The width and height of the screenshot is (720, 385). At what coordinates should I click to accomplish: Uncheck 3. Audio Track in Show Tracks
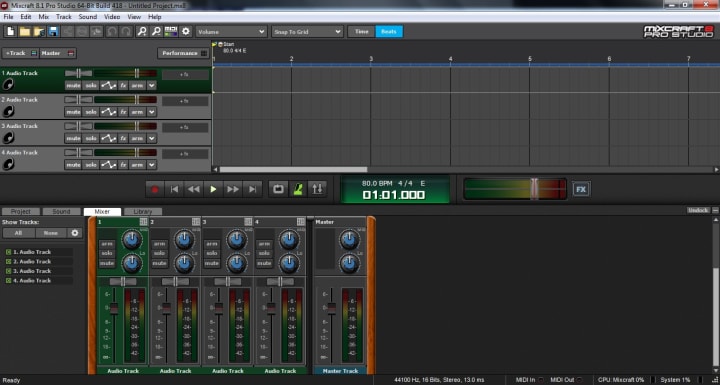[x=8, y=271]
